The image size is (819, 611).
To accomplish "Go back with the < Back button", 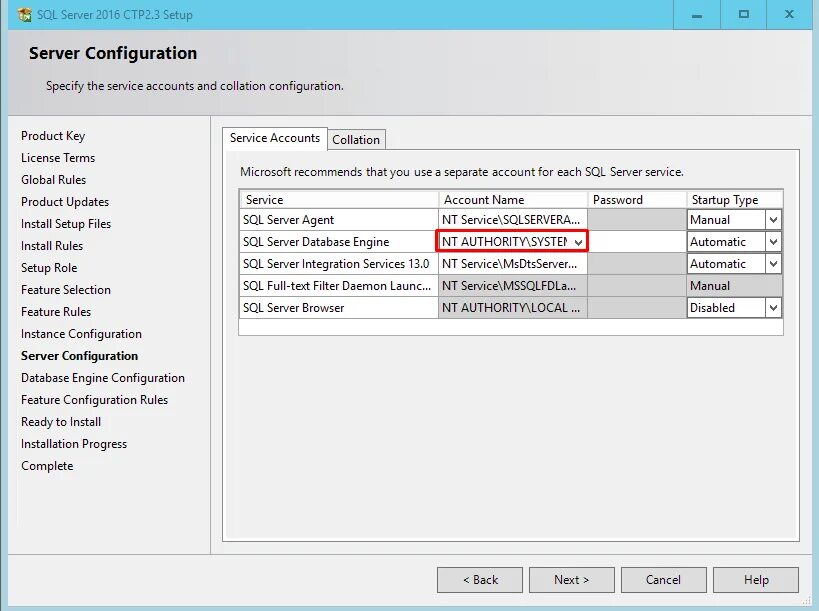I will 480,580.
